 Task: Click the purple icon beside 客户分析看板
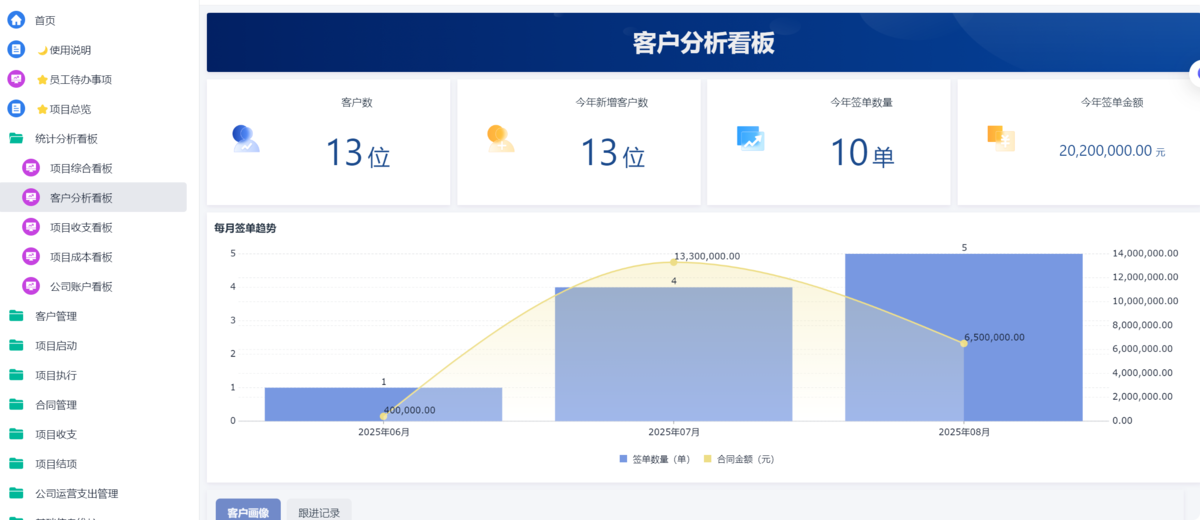(x=31, y=198)
